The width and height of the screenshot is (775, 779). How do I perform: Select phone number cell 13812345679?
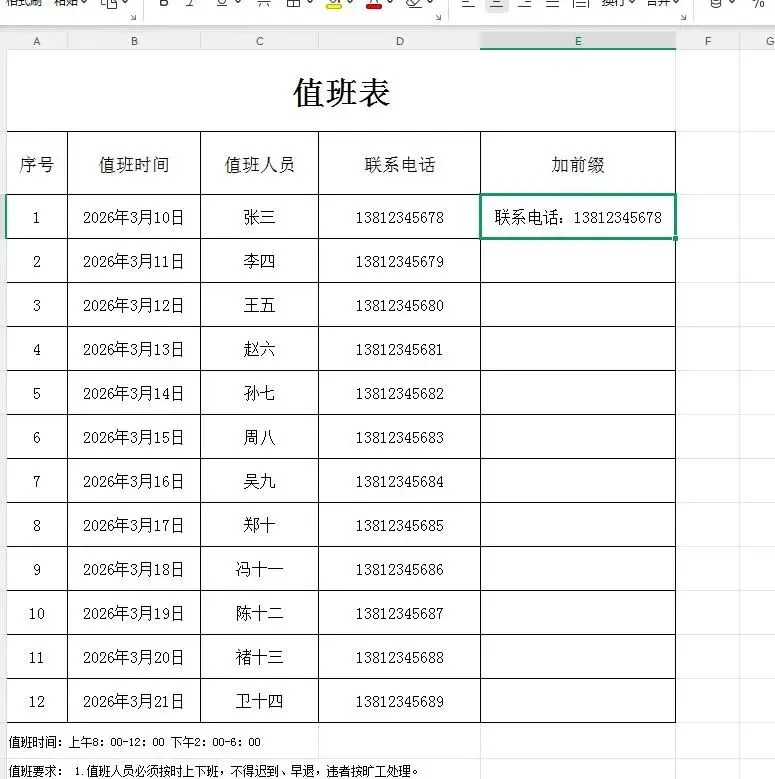(399, 261)
